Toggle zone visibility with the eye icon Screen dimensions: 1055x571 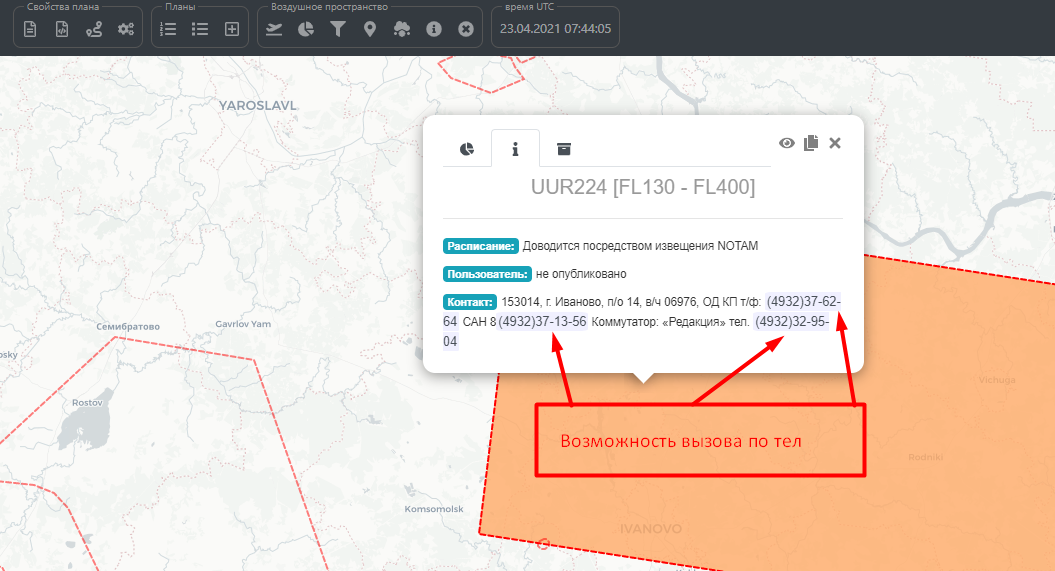tap(787, 143)
